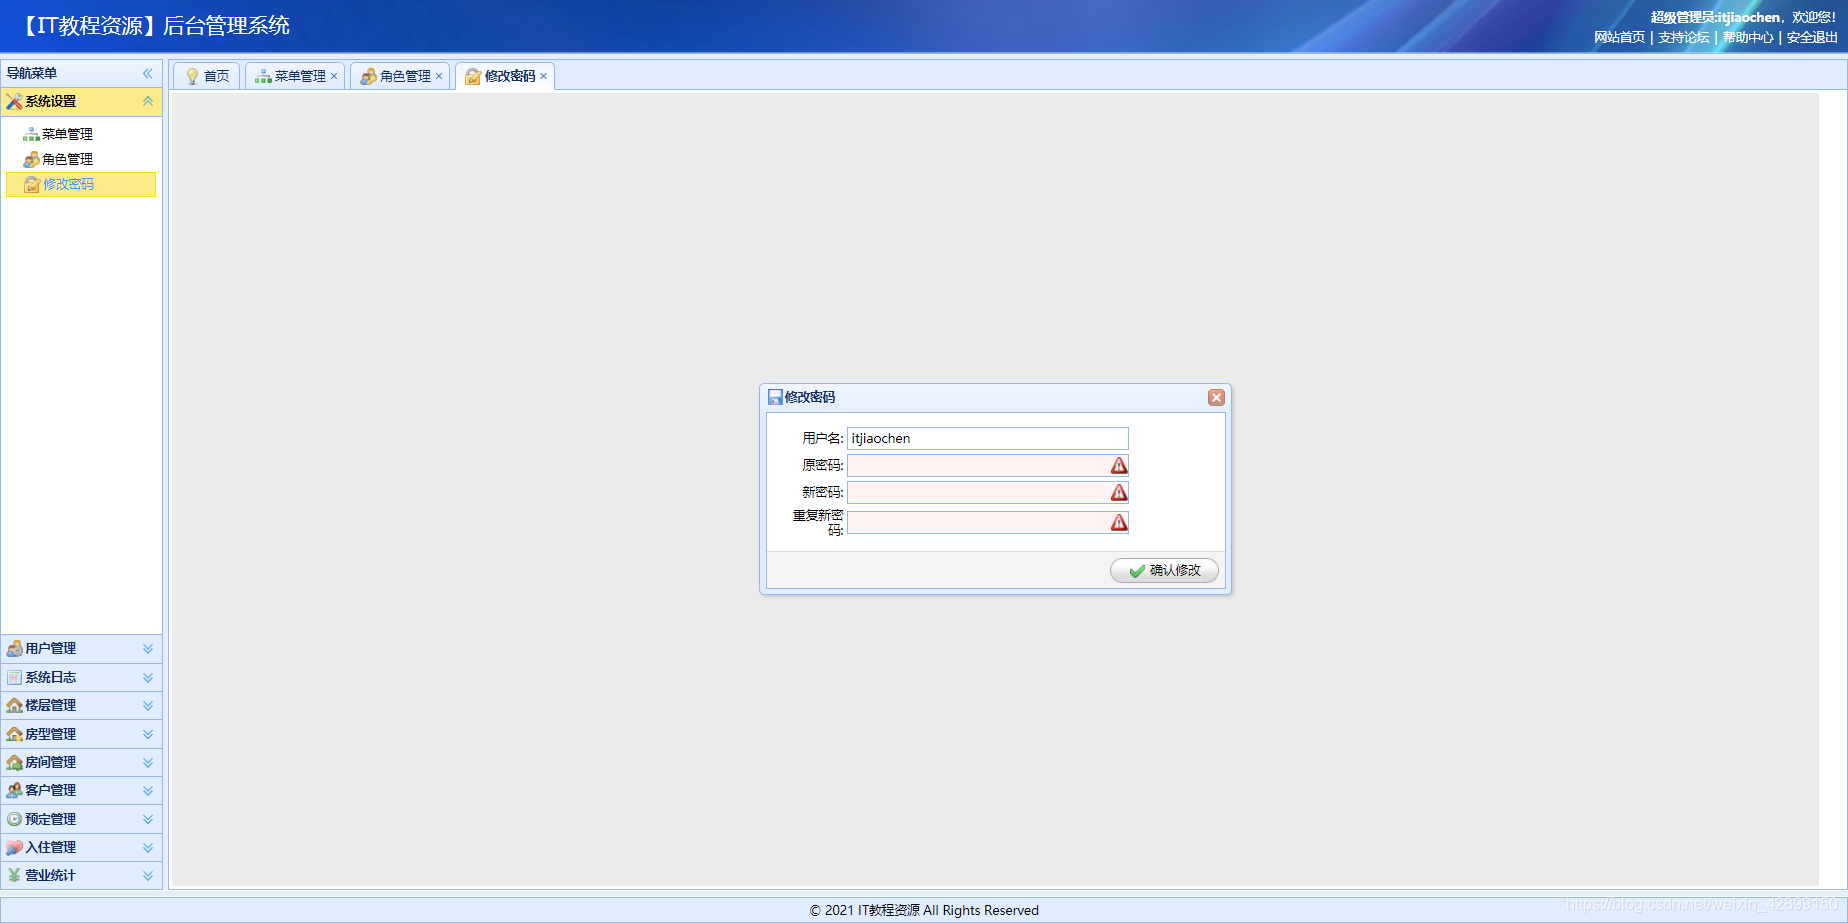
Task: Open the 网站首页 link
Action: [x=1619, y=37]
